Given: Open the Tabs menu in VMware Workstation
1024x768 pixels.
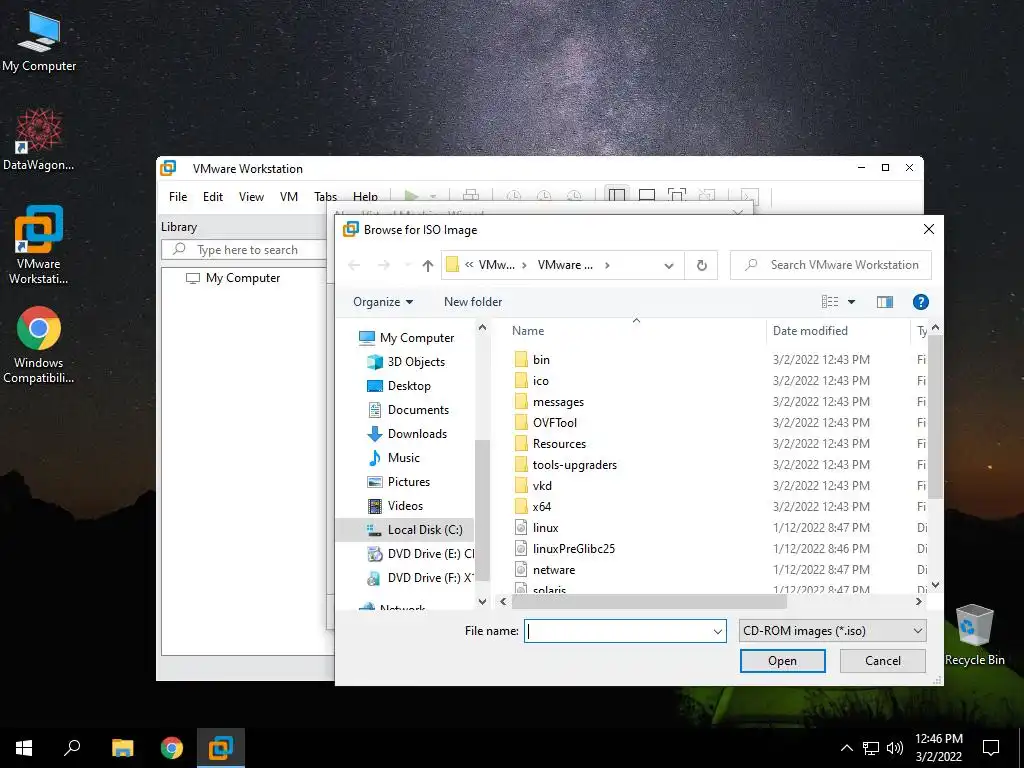Looking at the screenshot, I should click(325, 197).
